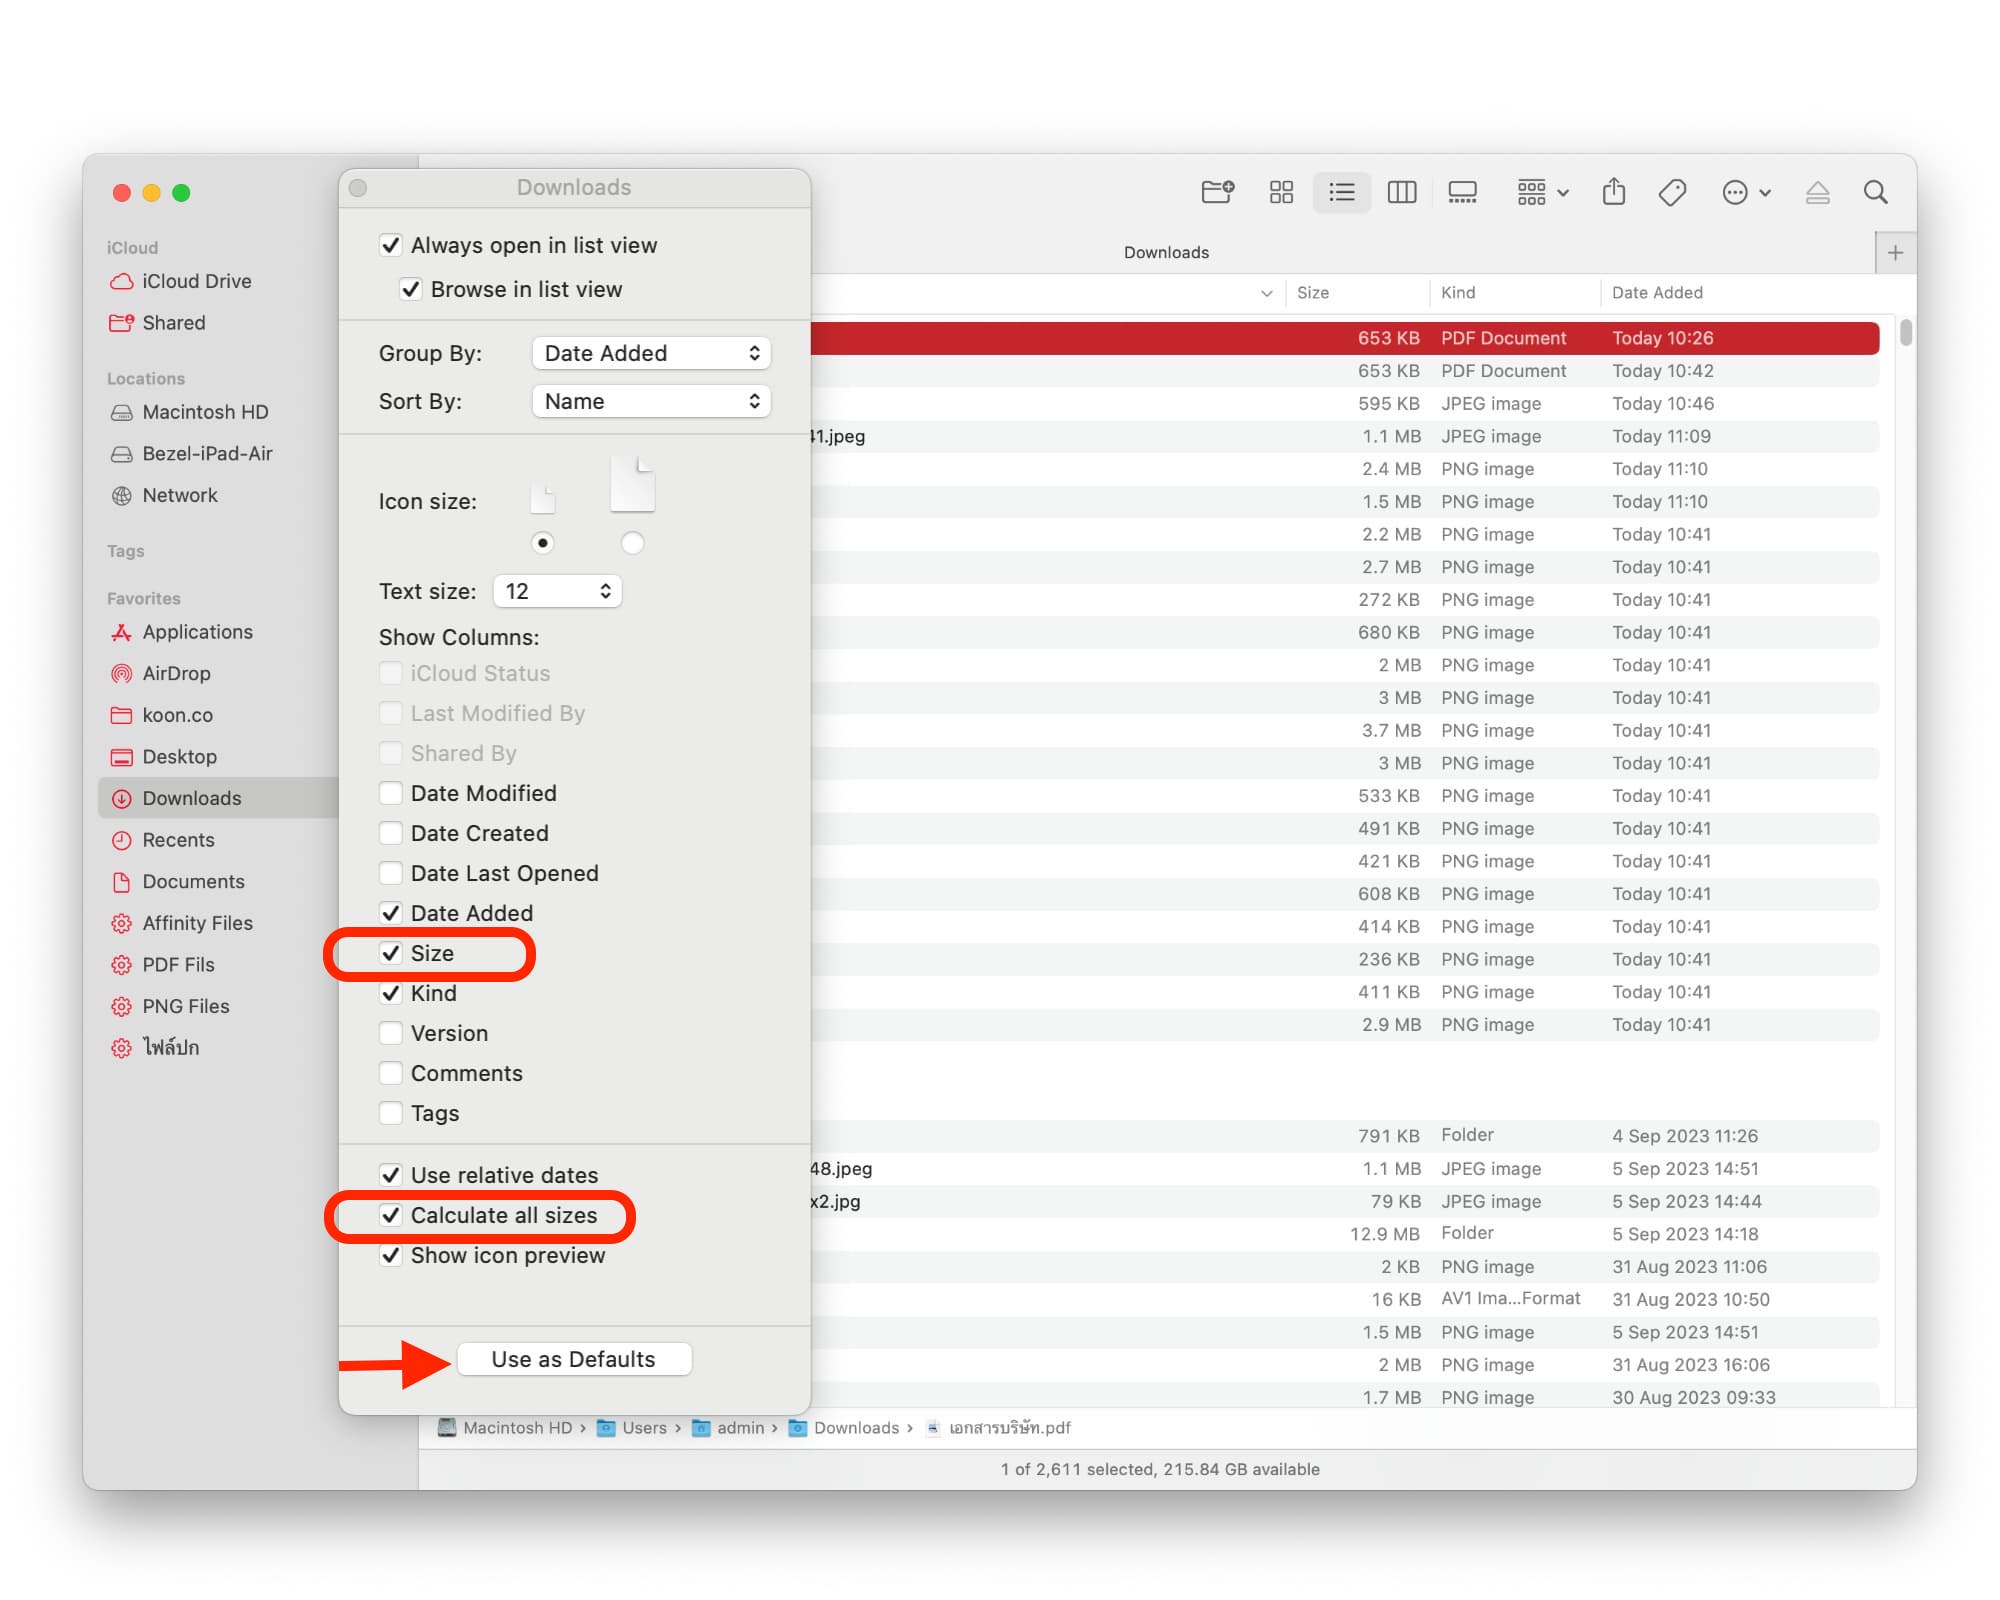The width and height of the screenshot is (2000, 1600).
Task: Select the larger icon size radio button
Action: pos(632,543)
